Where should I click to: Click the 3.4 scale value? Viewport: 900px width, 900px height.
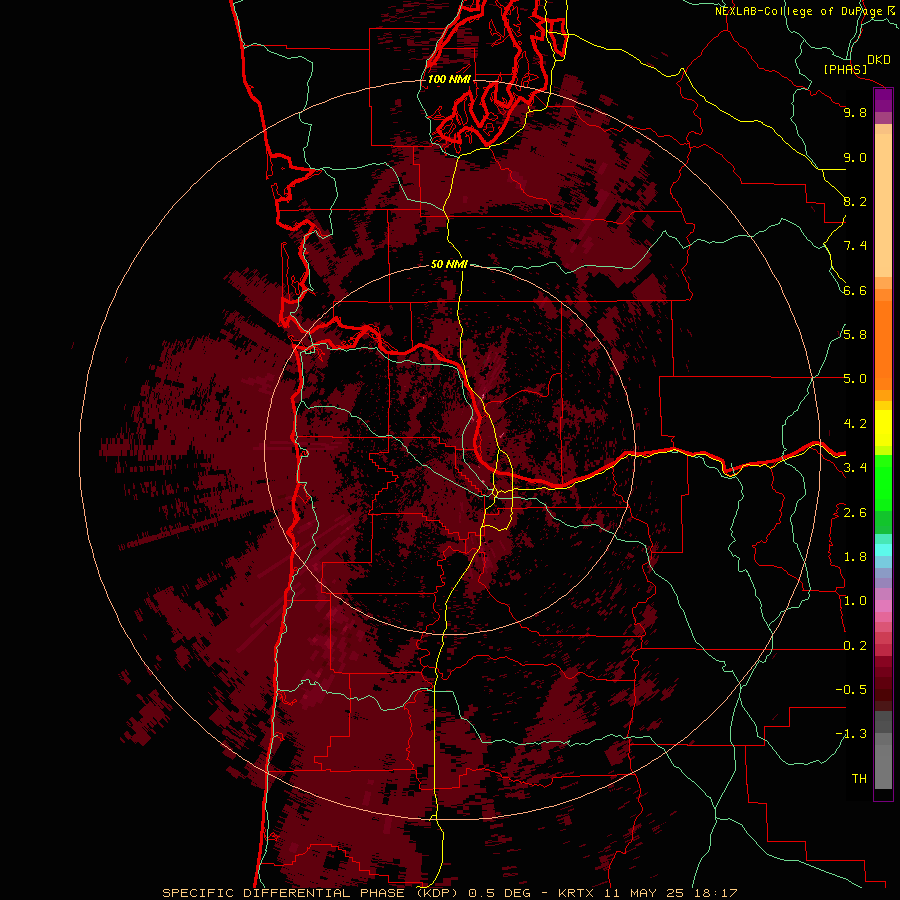pyautogui.click(x=855, y=468)
